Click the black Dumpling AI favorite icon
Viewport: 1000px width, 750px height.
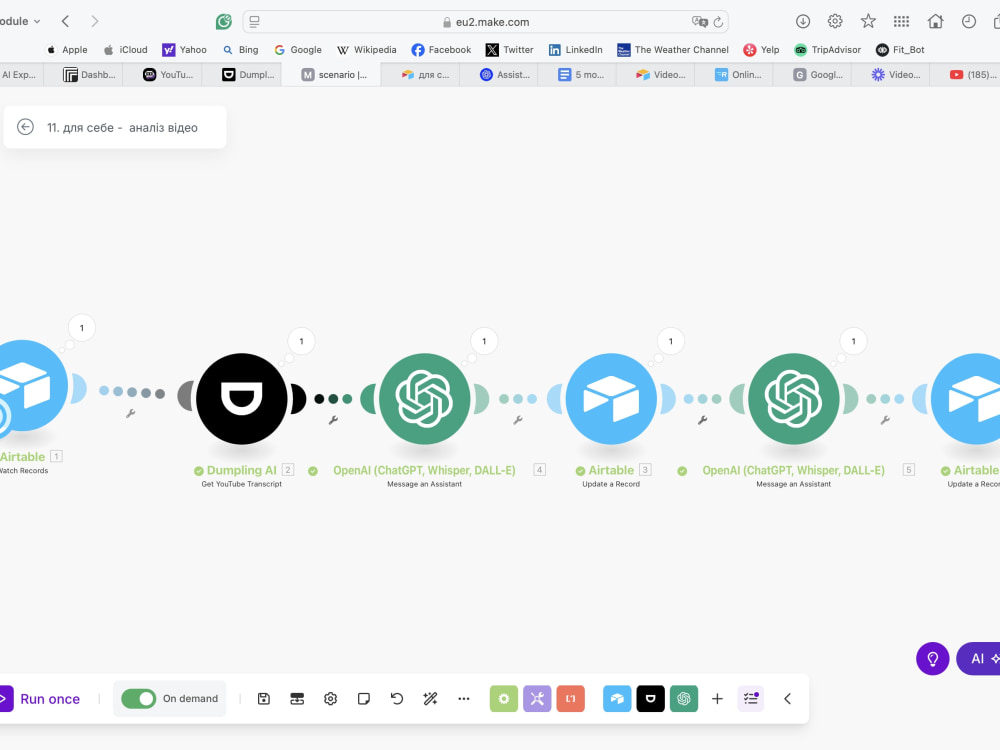click(651, 699)
